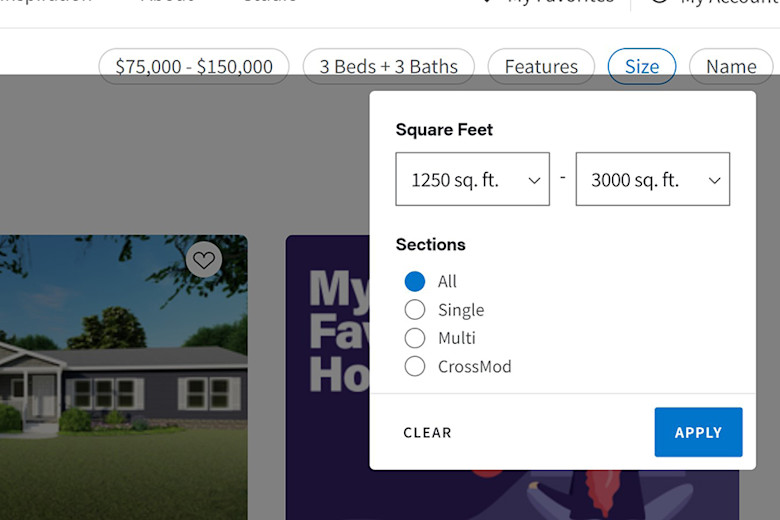Favorite the gray house listing with heart icon
Viewport: 780px width, 520px height.
coord(203,260)
